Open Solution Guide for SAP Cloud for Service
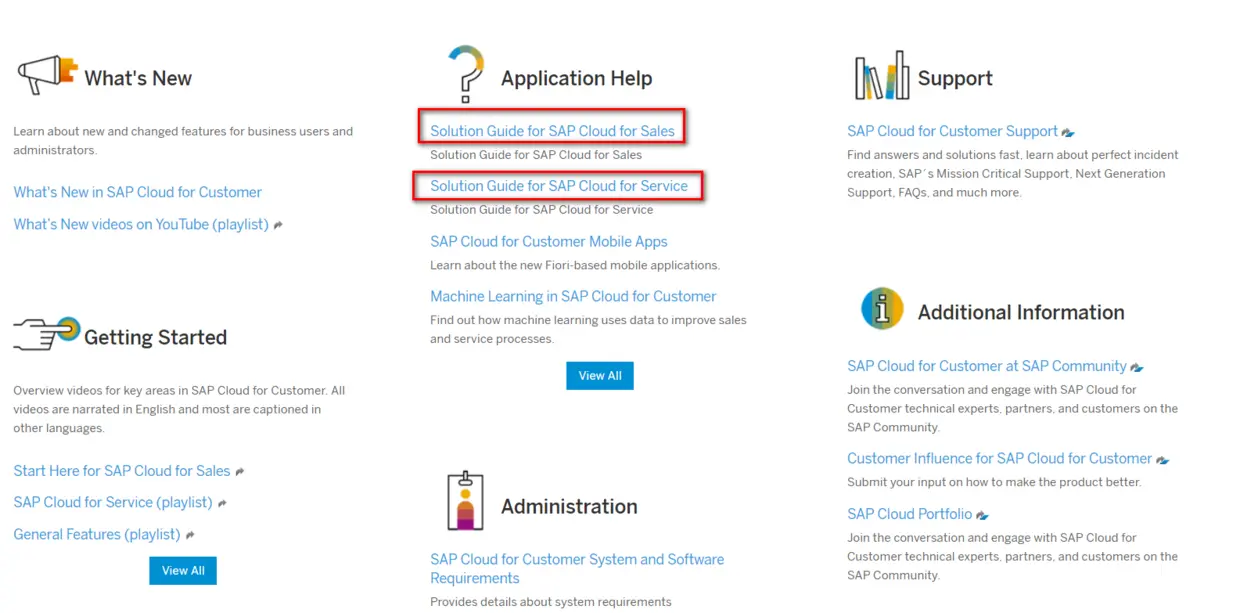The width and height of the screenshot is (1240, 613). coord(559,185)
